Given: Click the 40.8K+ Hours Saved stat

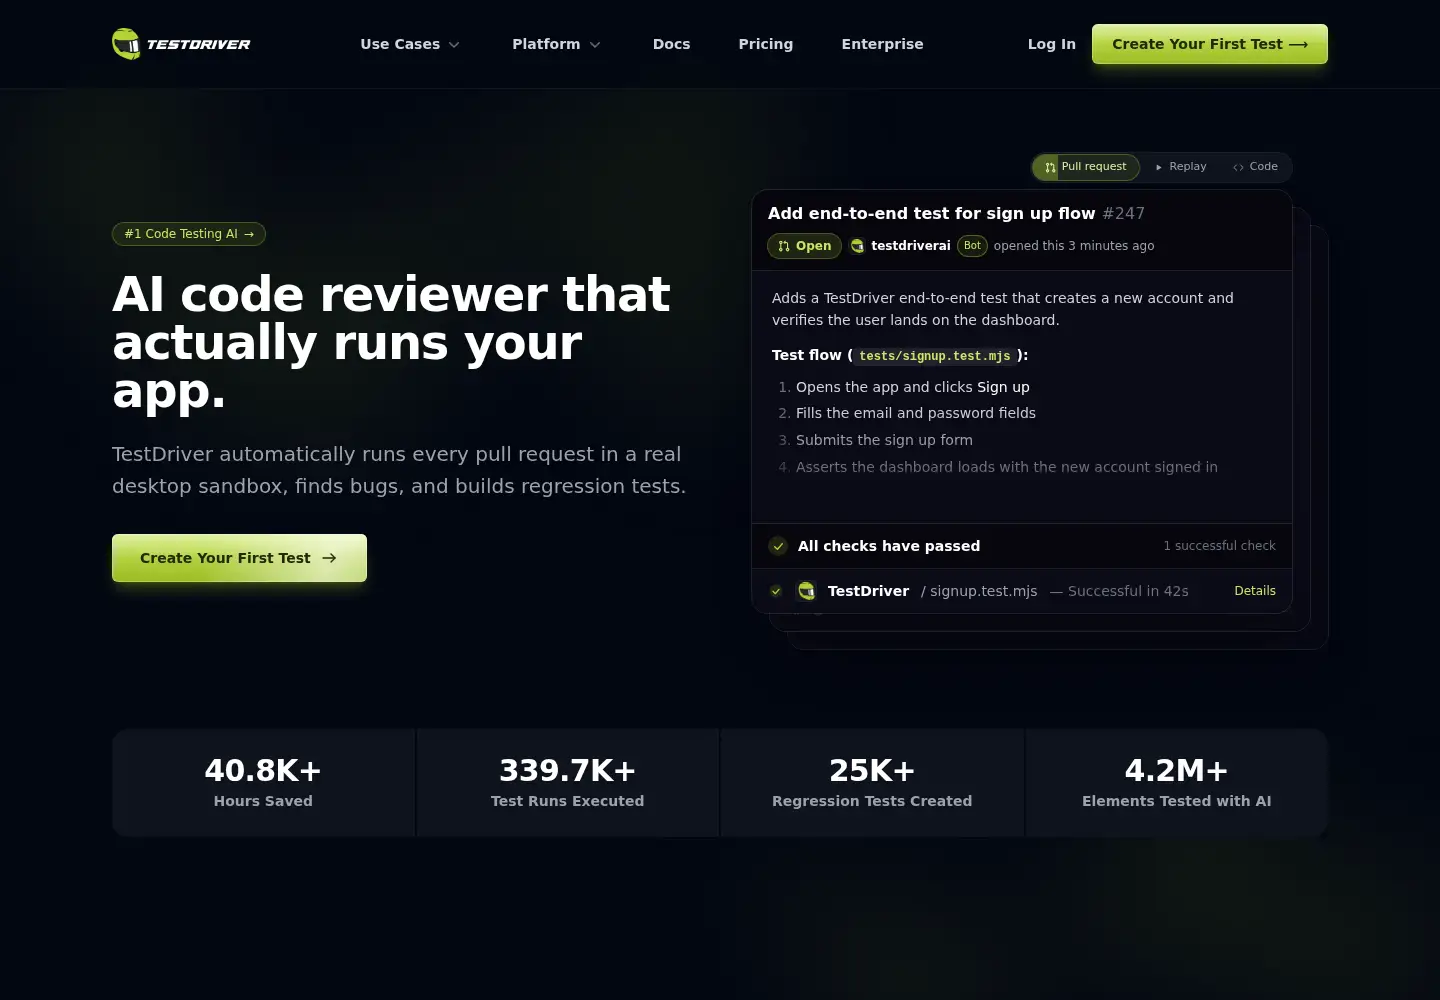Looking at the screenshot, I should (263, 783).
